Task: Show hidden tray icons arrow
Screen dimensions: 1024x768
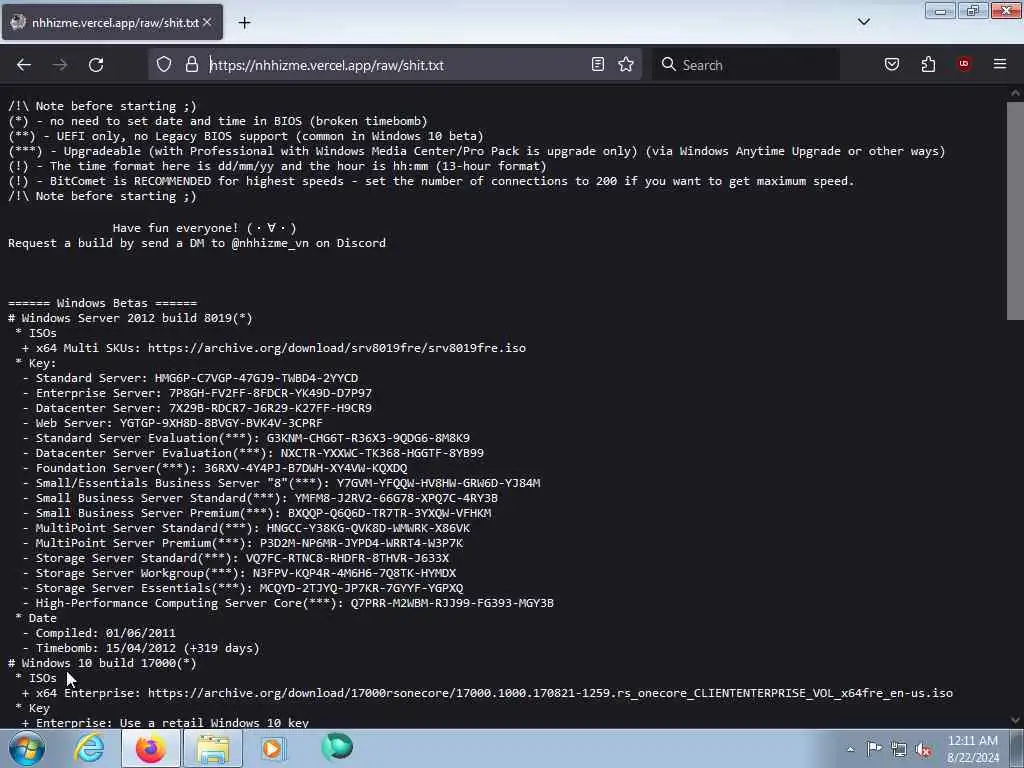Action: tap(850, 749)
